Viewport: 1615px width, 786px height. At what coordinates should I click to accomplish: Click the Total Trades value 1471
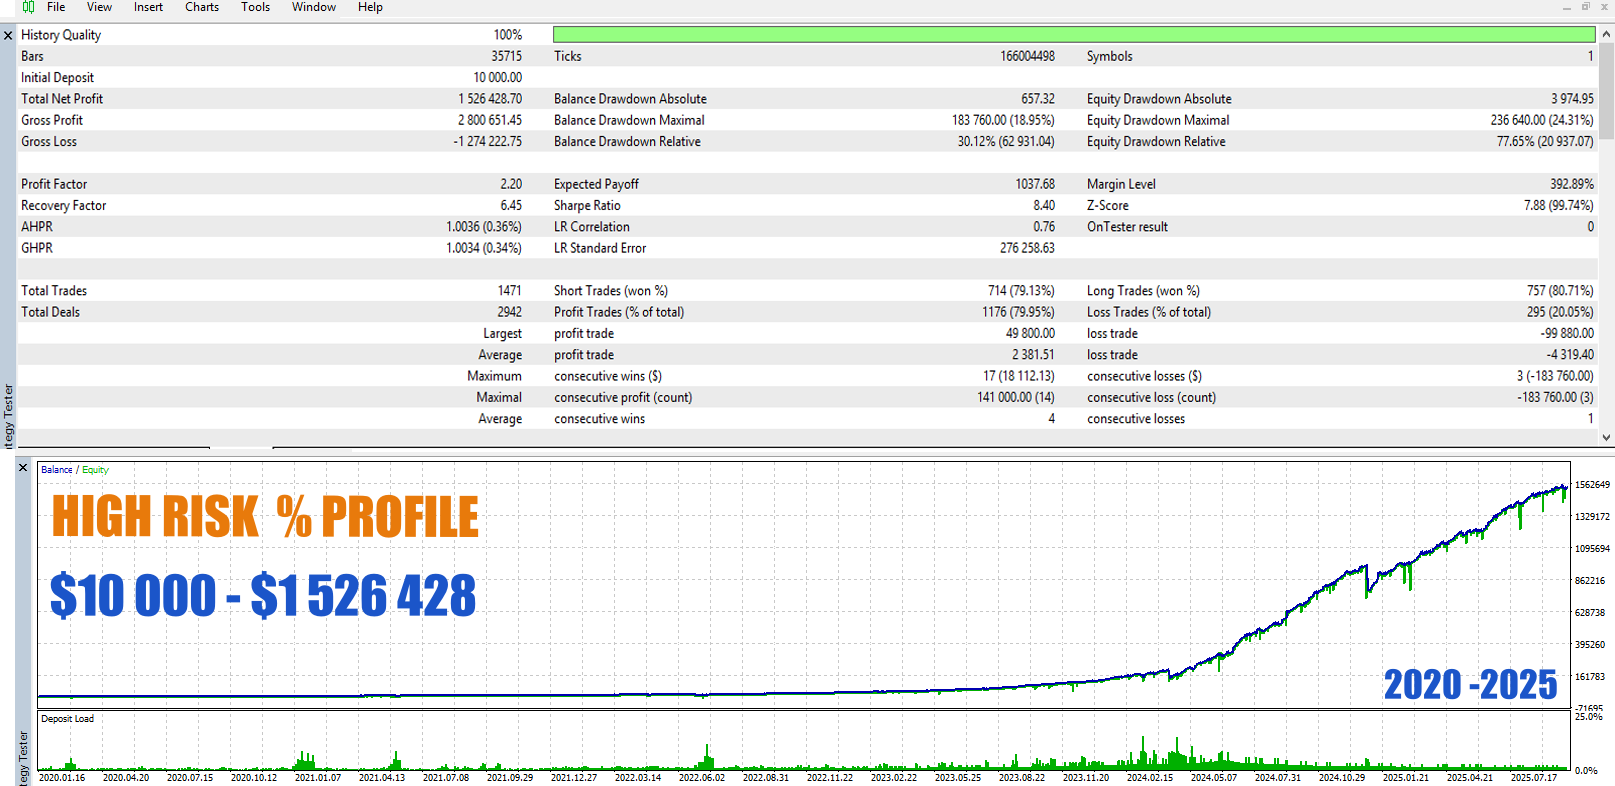click(x=510, y=291)
